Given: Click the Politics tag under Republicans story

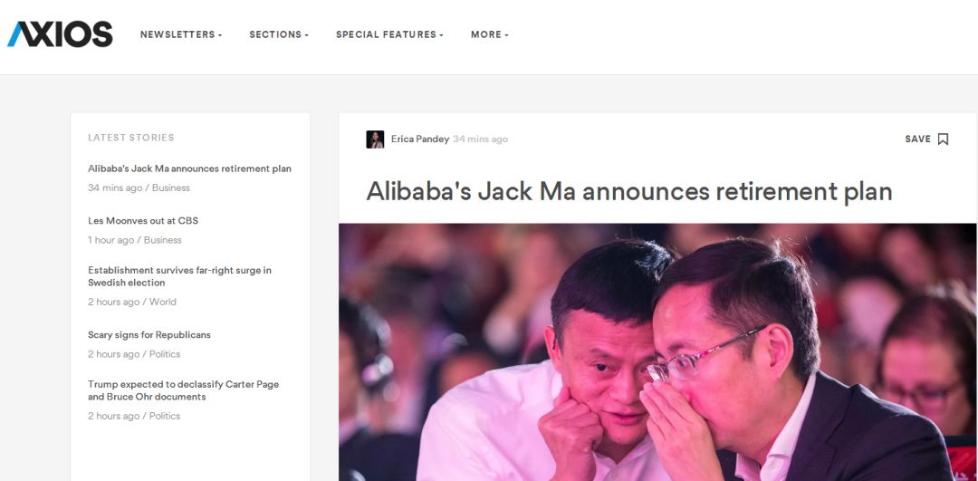Looking at the screenshot, I should 165,354.
